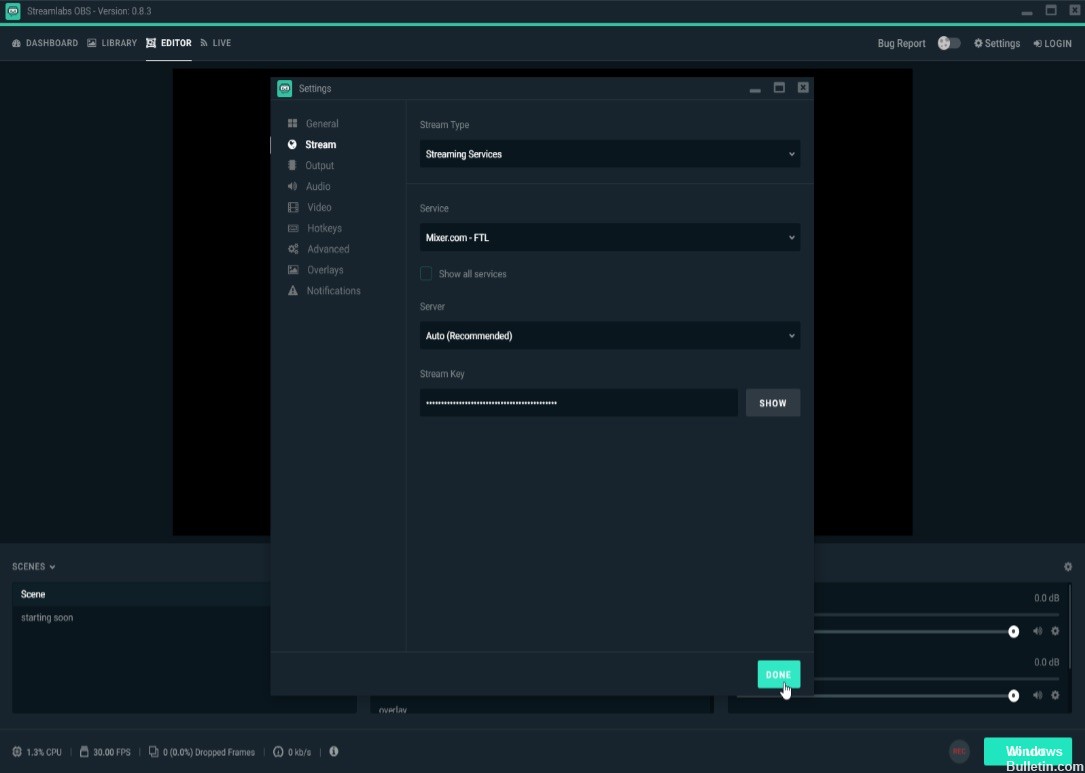Click the DONE button
This screenshot has width=1085, height=773.
point(778,675)
